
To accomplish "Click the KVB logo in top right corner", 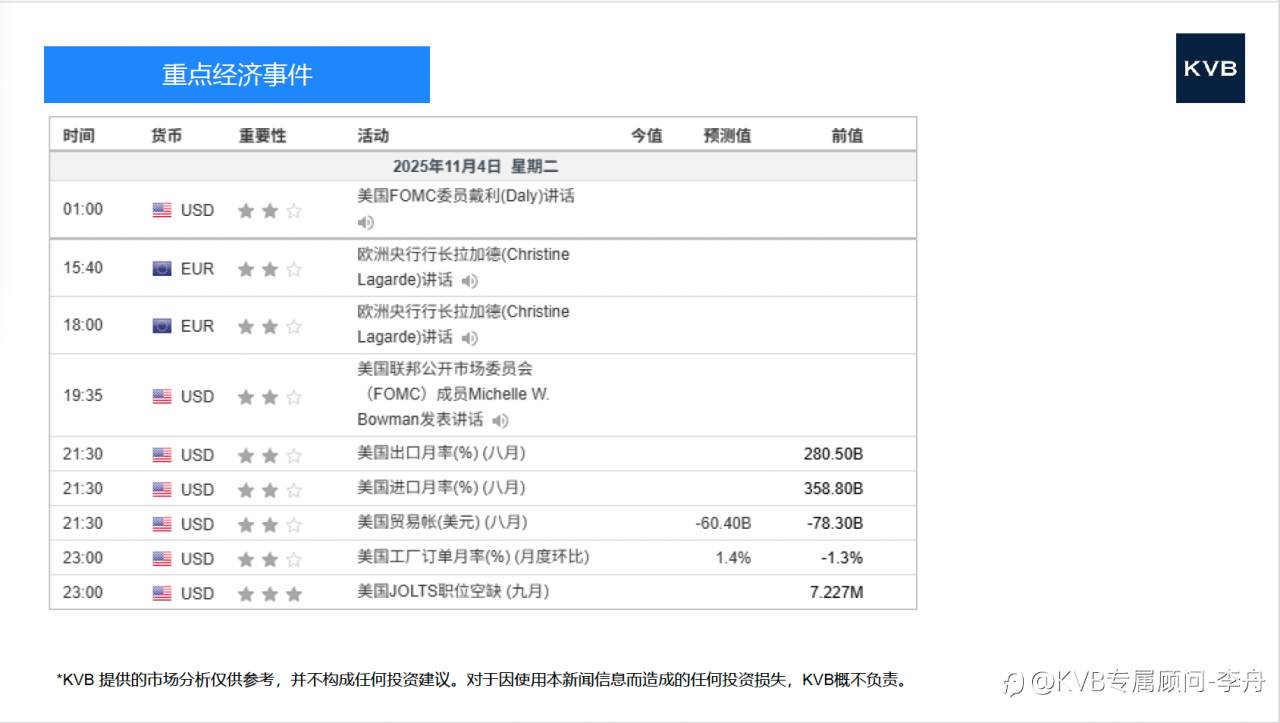I will pyautogui.click(x=1210, y=69).
